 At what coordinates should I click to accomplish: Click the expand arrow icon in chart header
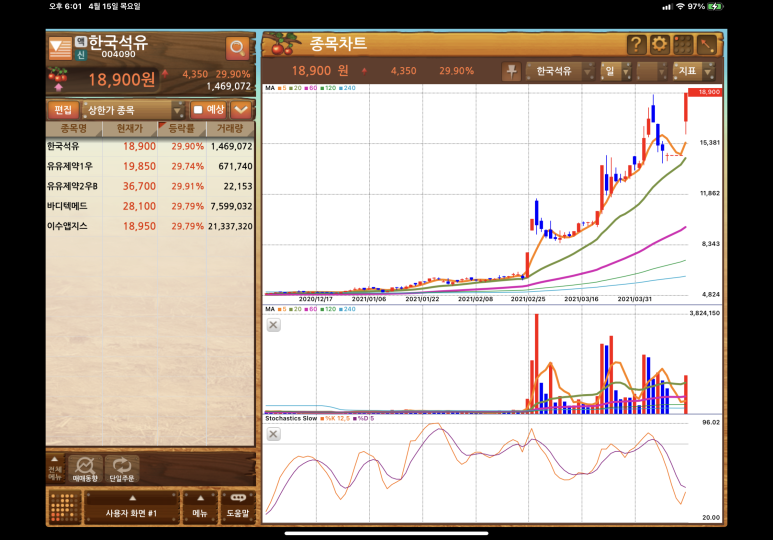(x=706, y=45)
